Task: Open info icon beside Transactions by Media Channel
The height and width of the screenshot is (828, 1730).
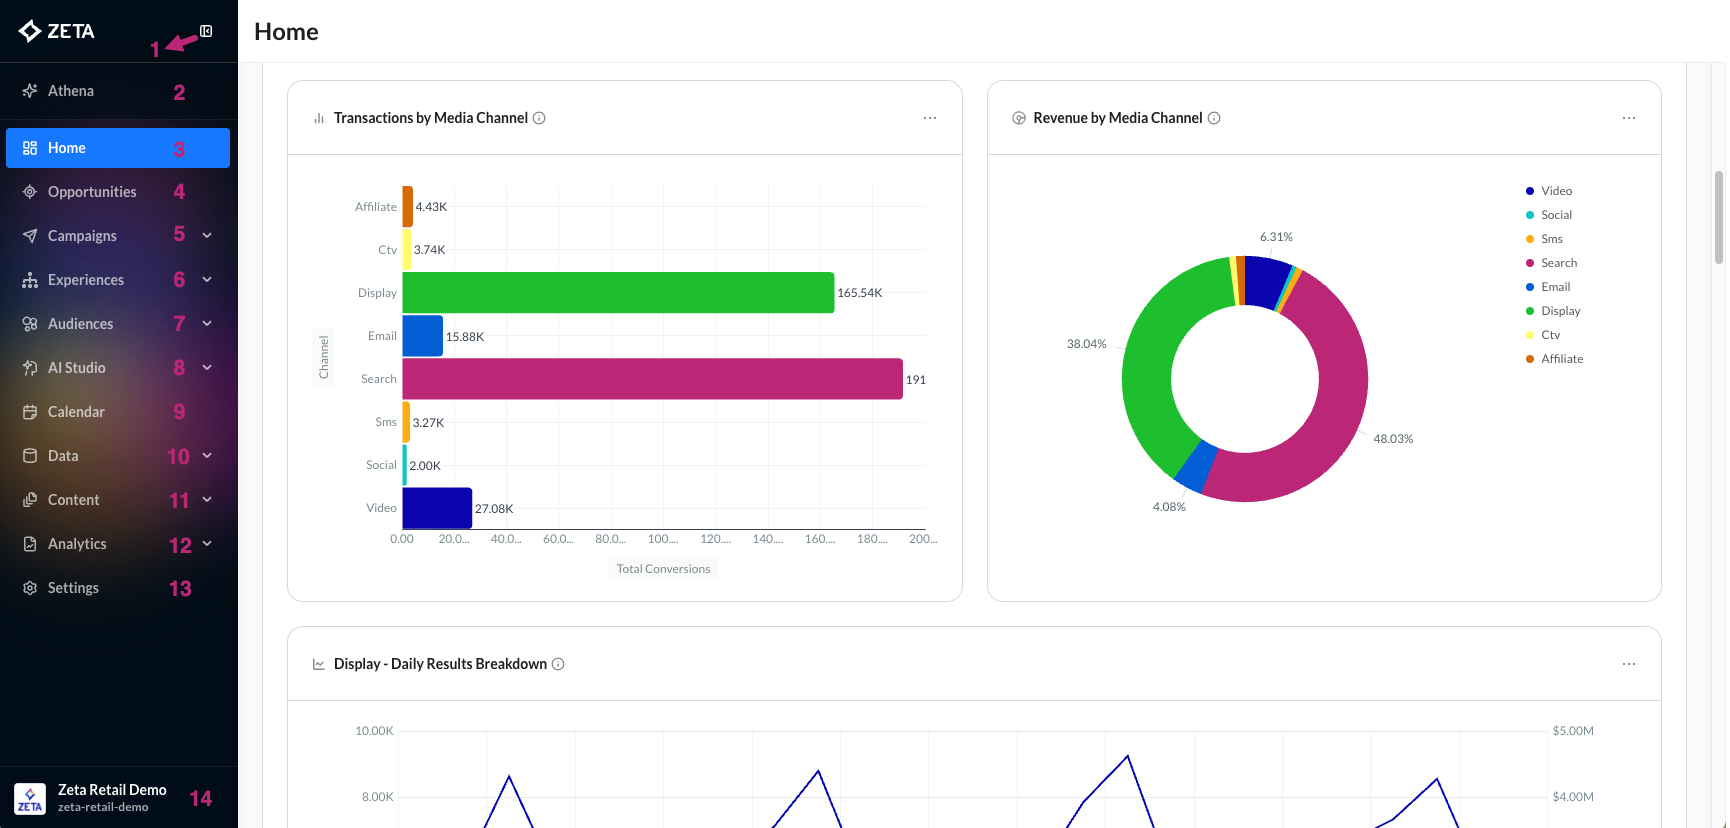Action: [x=539, y=118]
